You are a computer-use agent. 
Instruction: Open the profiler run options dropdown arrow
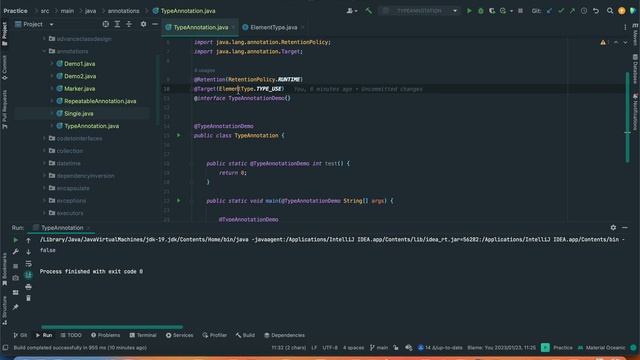pyautogui.click(x=511, y=11)
